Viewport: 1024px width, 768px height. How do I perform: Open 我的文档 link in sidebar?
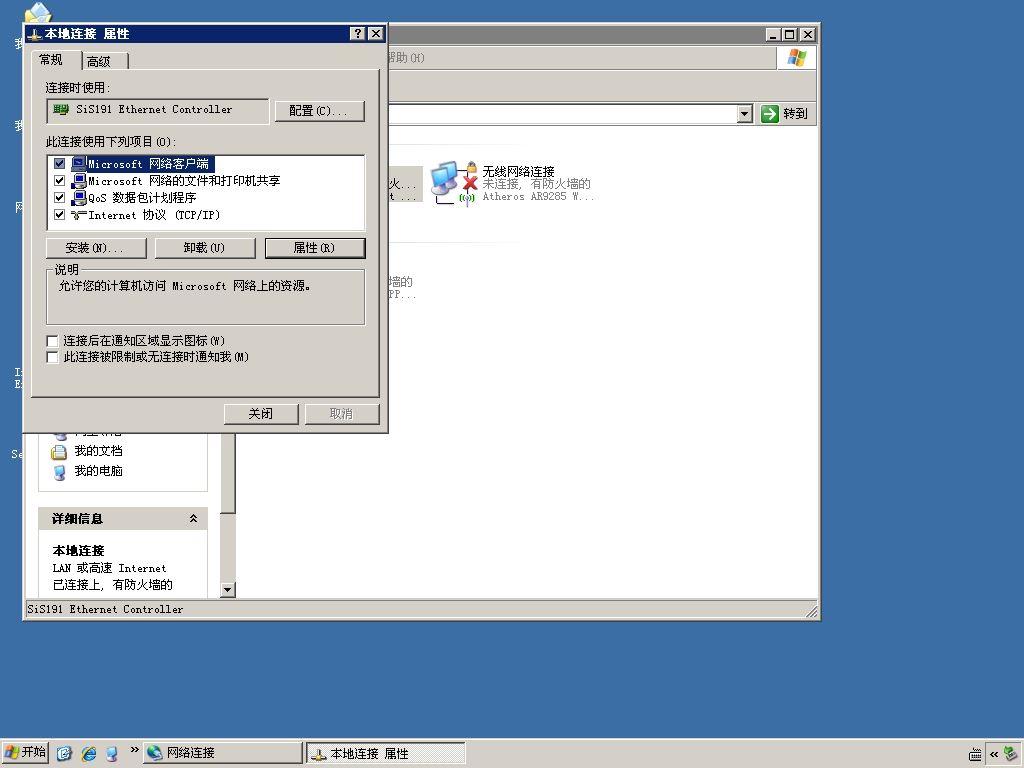point(98,451)
